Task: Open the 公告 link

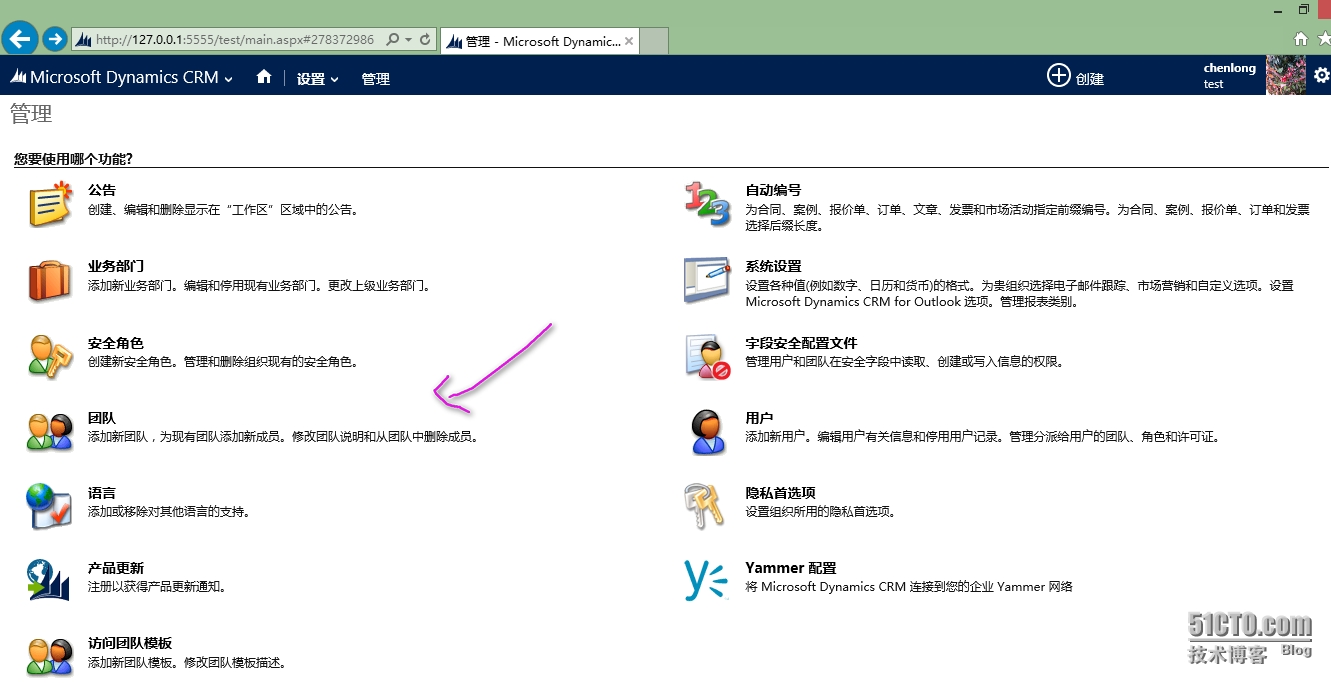Action: pyautogui.click(x=102, y=190)
